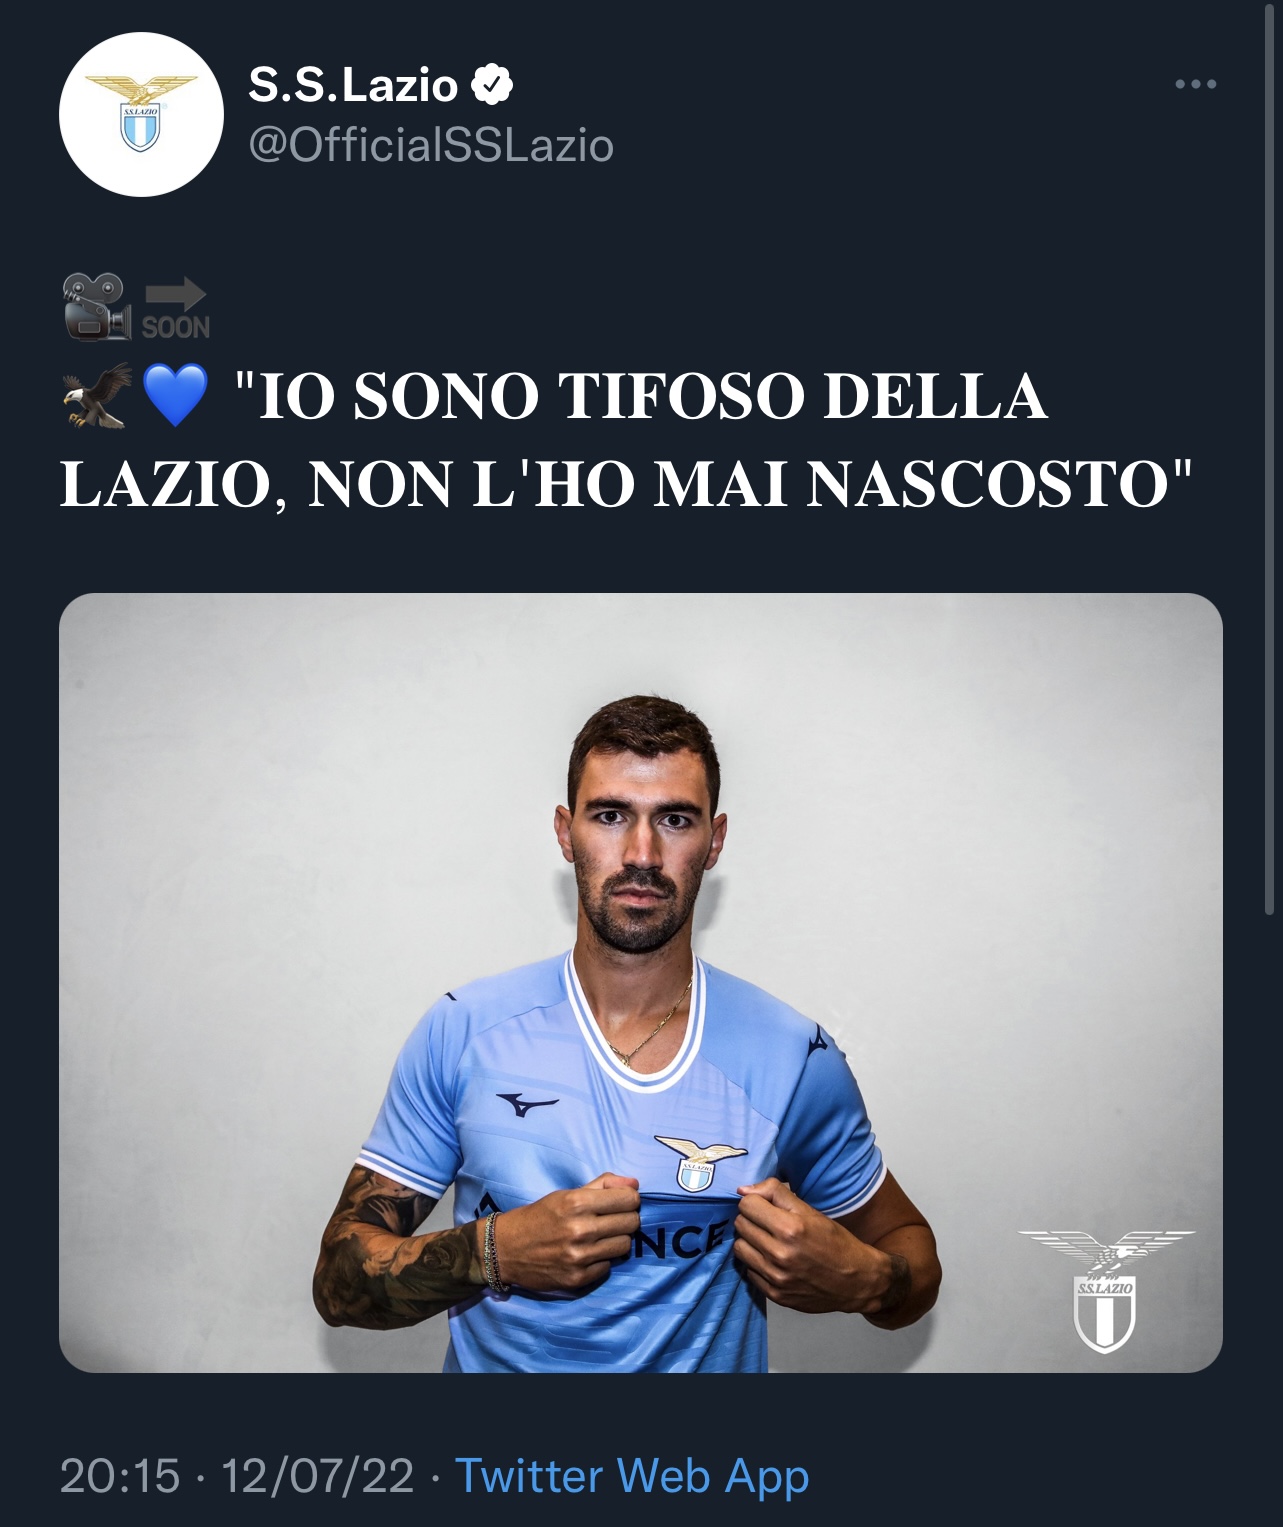Open the @OfficialSSLazio handle link
The height and width of the screenshot is (1527, 1283).
430,146
